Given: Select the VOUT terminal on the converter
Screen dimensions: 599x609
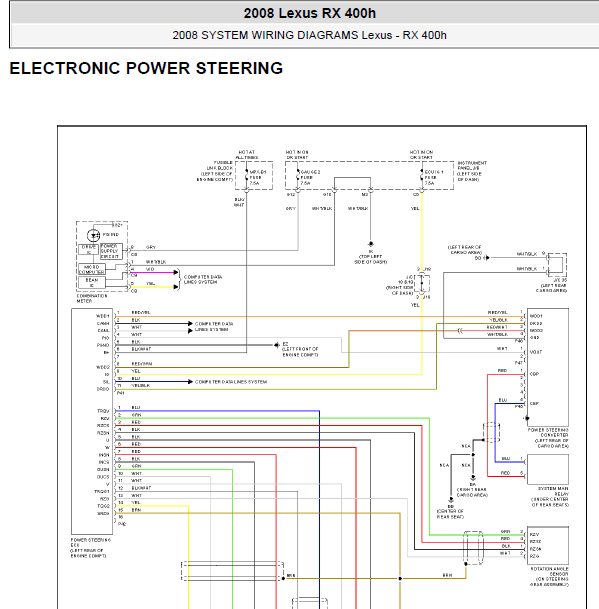Looking at the screenshot, I should coord(536,352).
